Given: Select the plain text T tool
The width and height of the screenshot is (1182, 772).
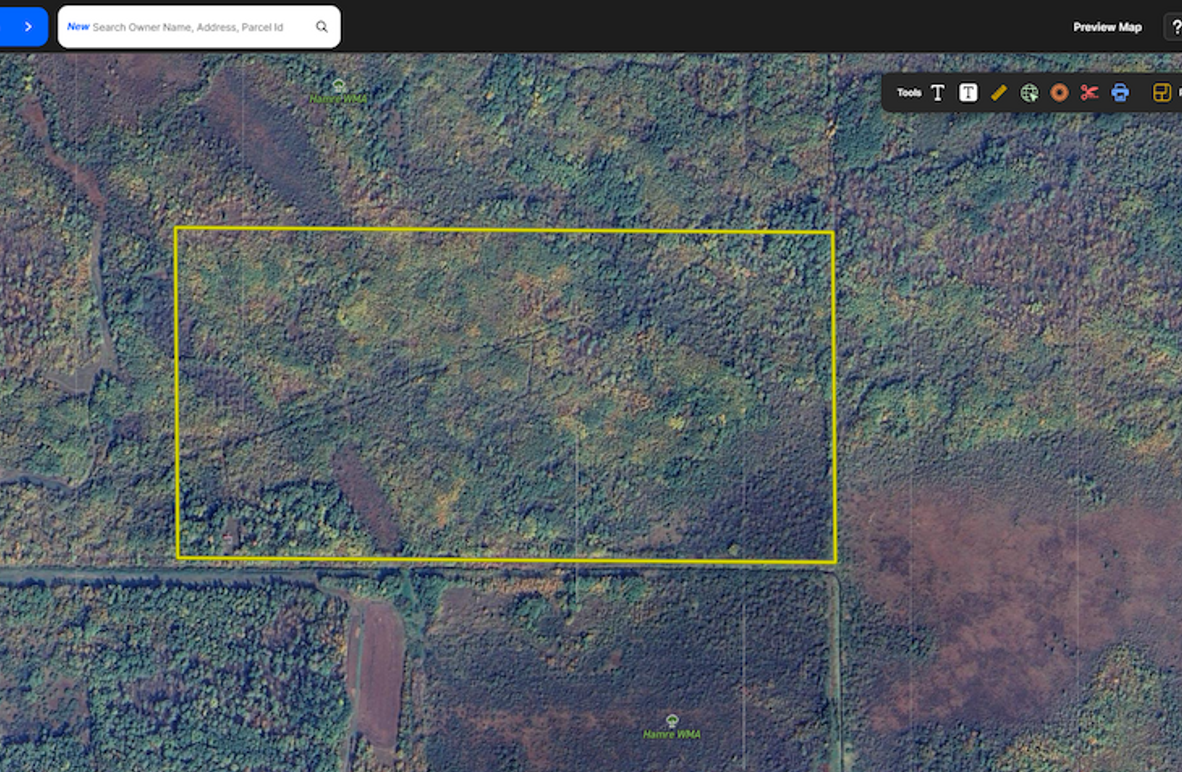Looking at the screenshot, I should (x=938, y=93).
